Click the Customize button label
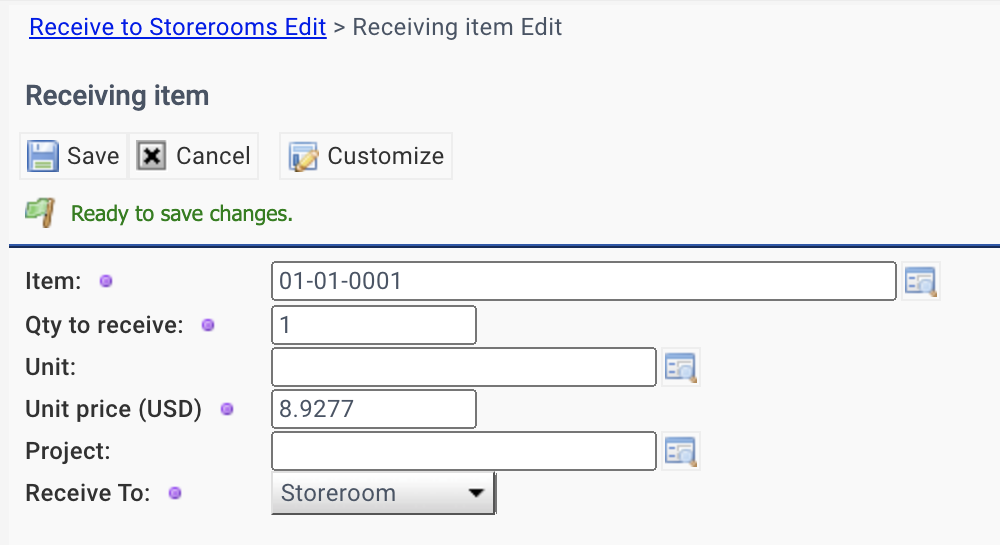Image resolution: width=1000 pixels, height=545 pixels. coord(386,156)
